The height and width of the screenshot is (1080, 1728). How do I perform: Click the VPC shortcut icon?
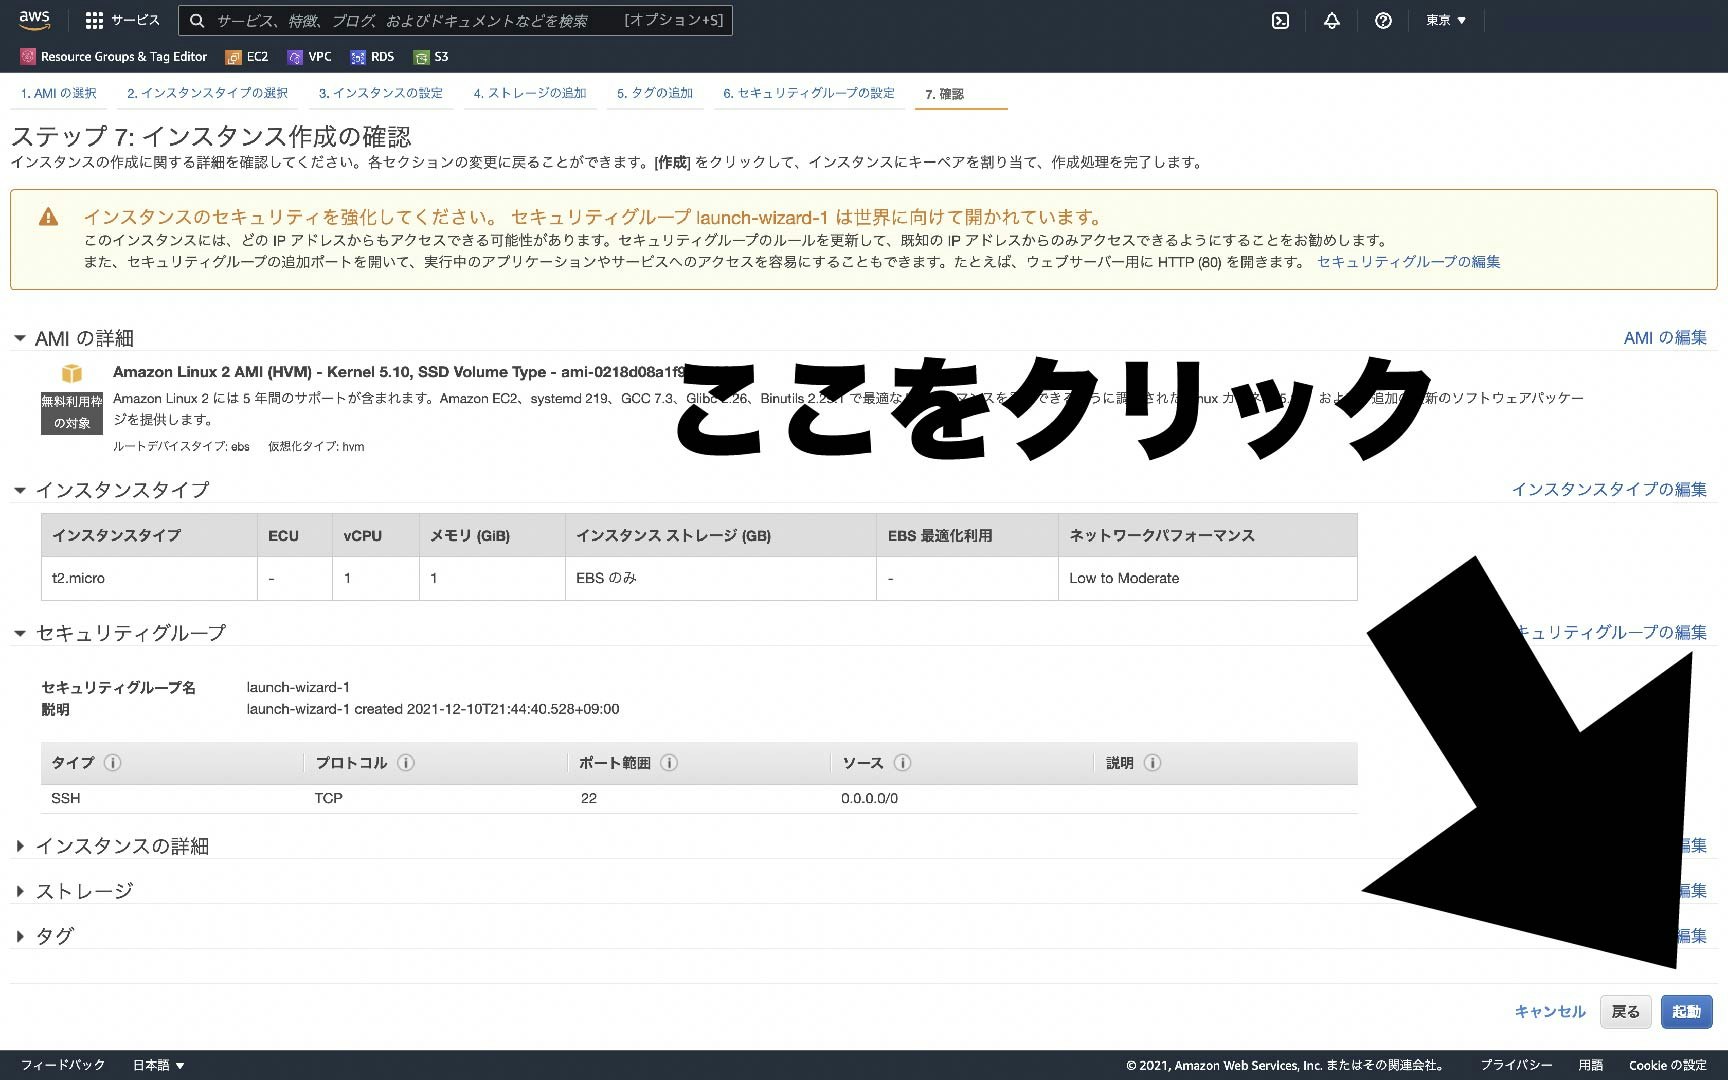click(x=295, y=57)
